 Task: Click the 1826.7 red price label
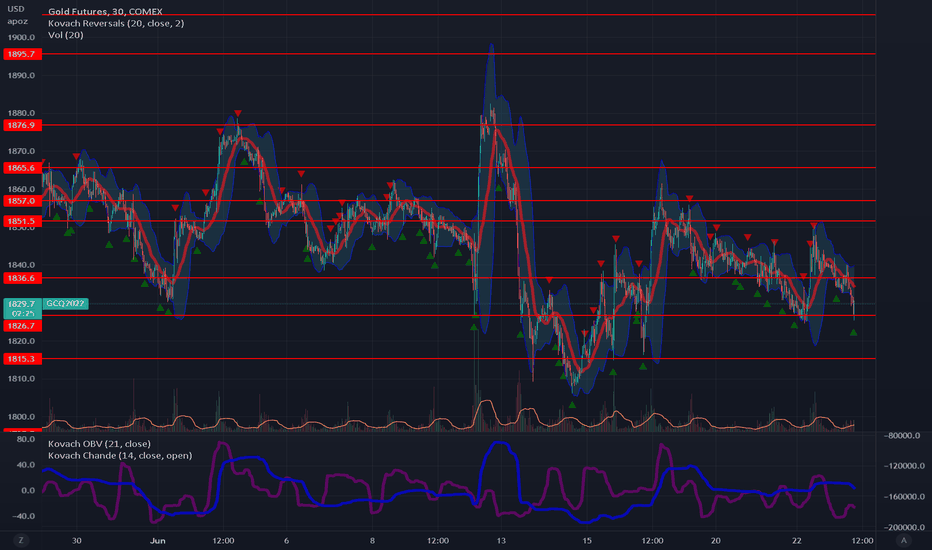click(23, 326)
